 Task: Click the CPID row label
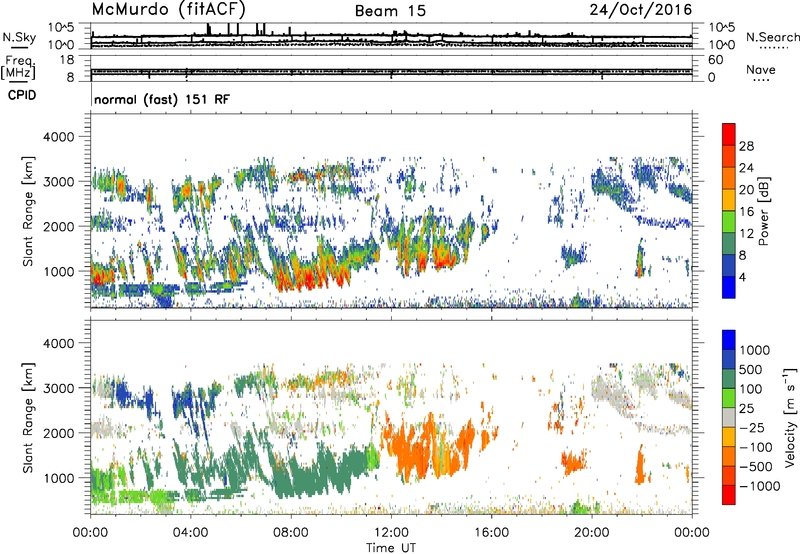[22, 95]
